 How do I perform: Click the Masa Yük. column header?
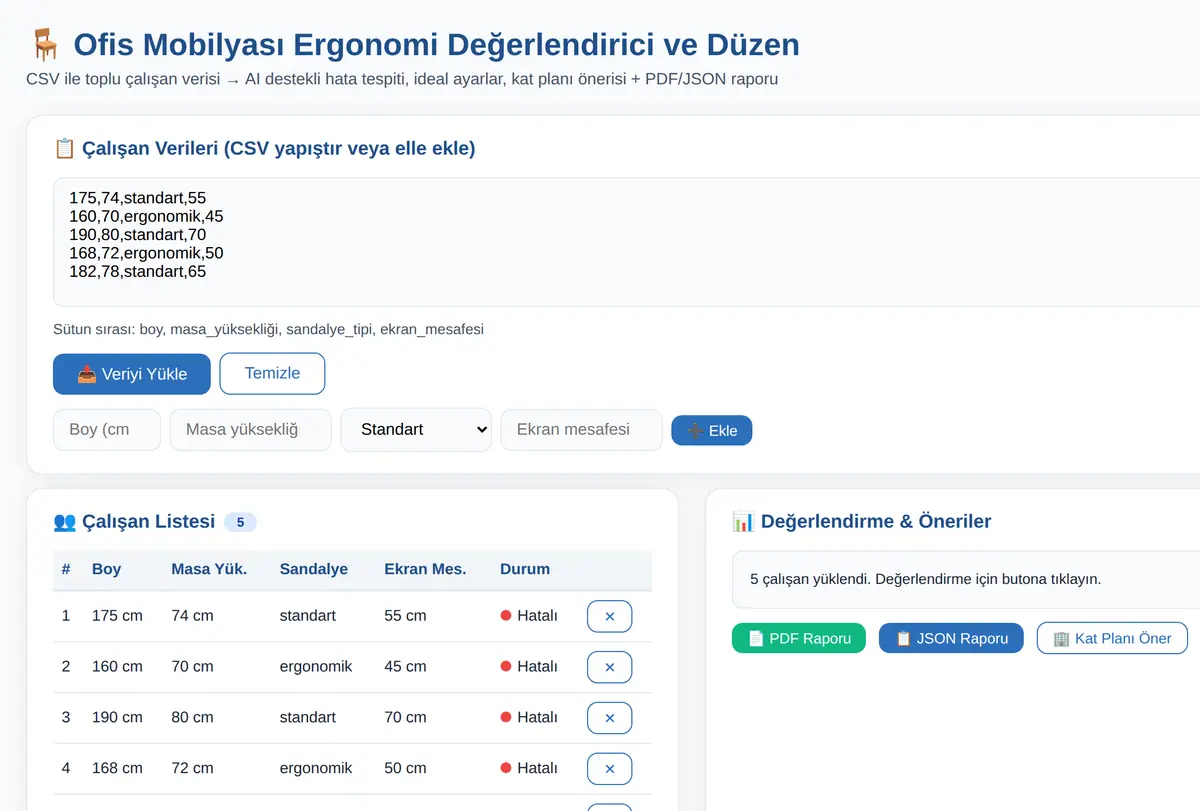pyautogui.click(x=209, y=569)
